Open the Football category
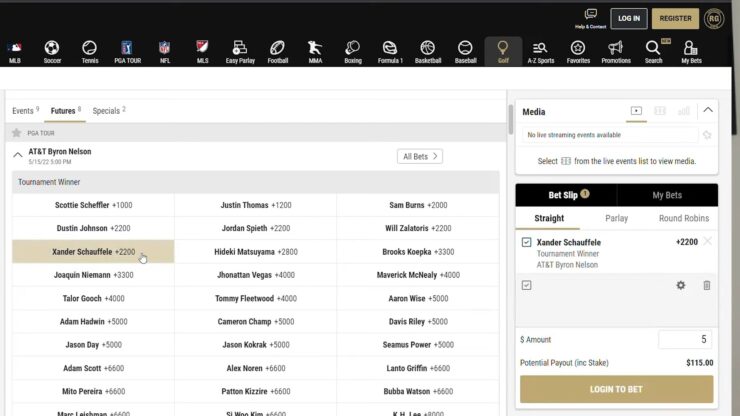 [278, 52]
